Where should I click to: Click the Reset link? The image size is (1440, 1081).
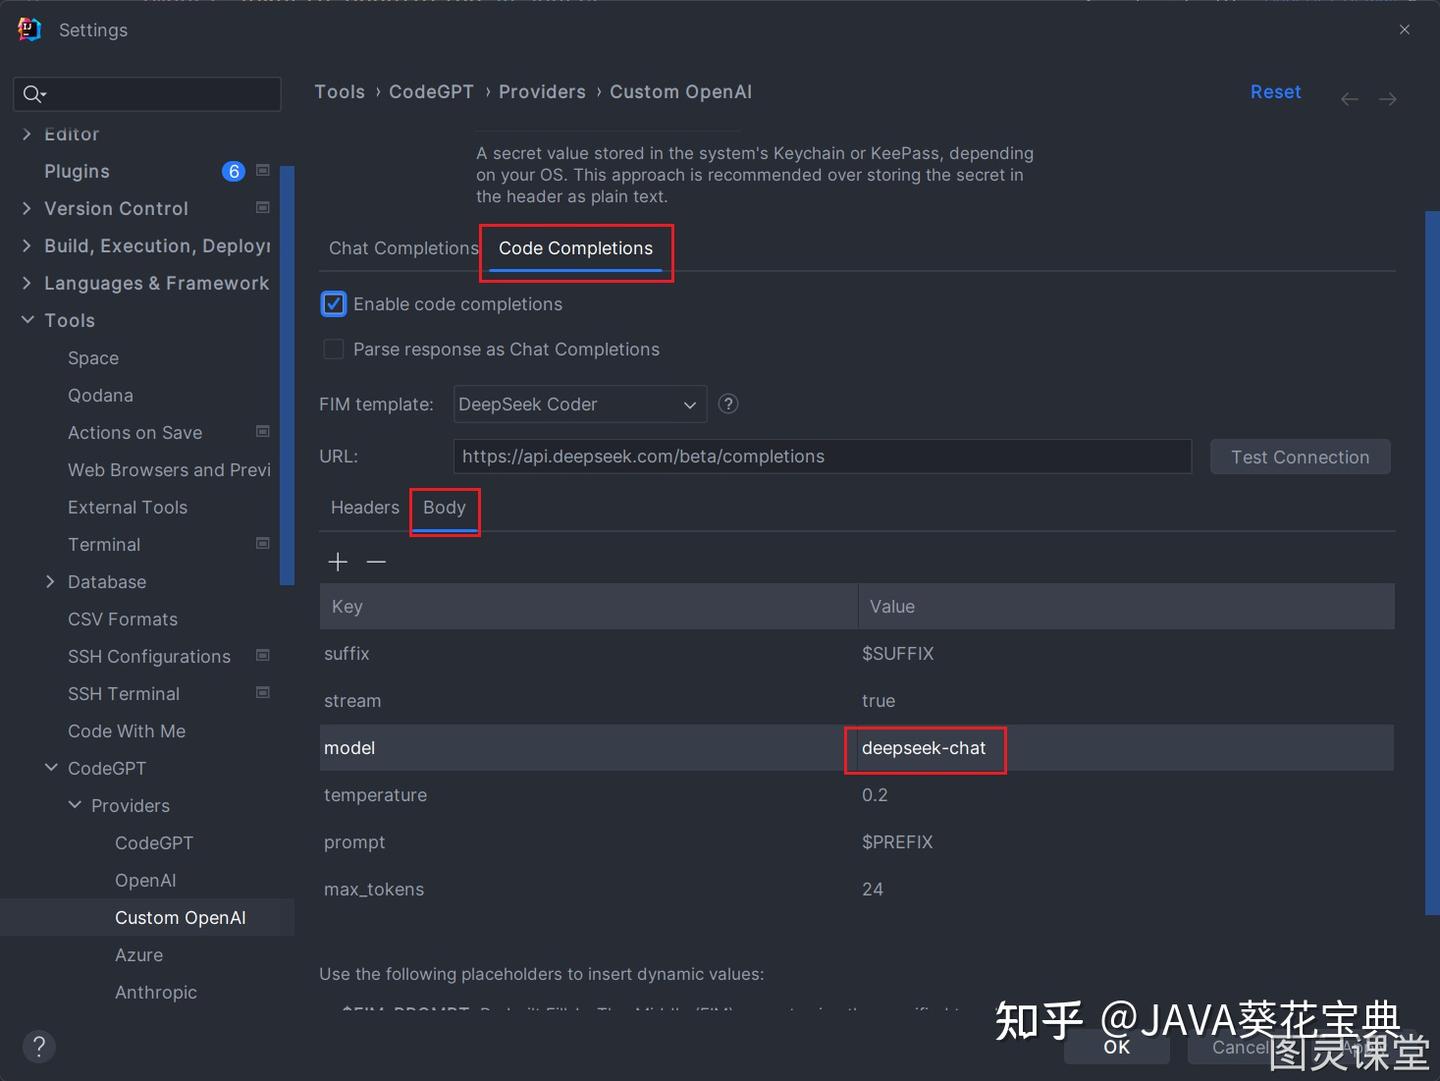pos(1275,91)
